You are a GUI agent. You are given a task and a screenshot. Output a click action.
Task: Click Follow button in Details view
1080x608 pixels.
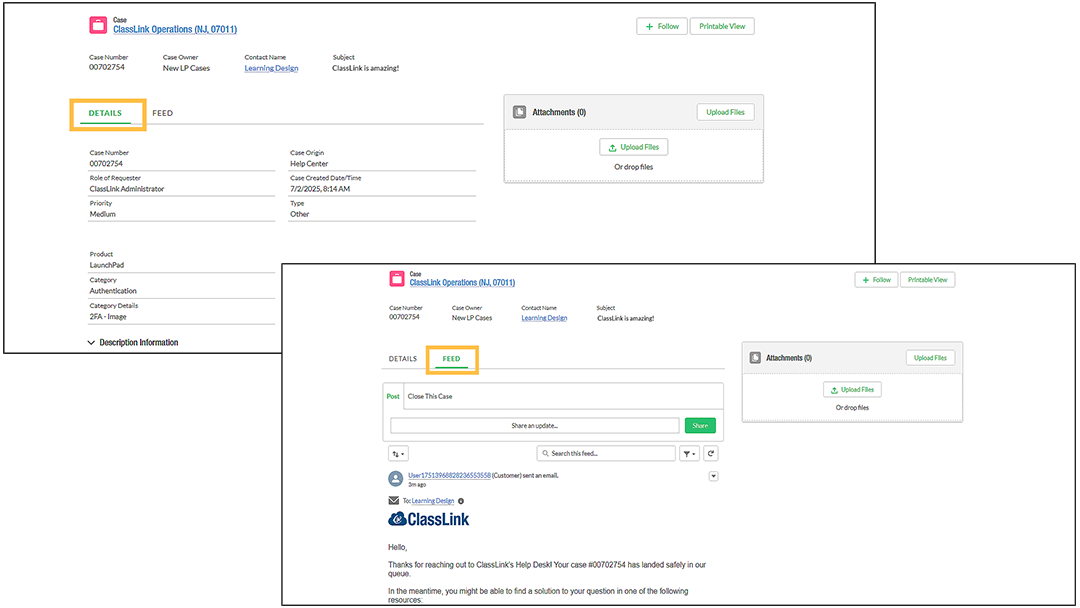pos(662,26)
